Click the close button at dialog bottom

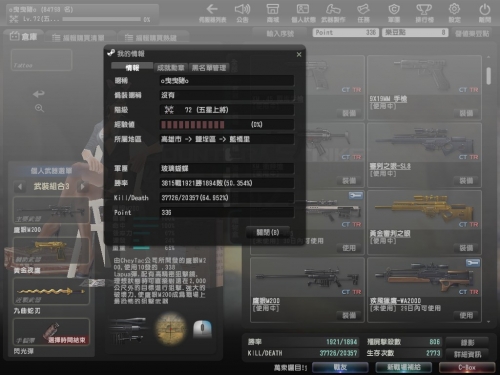268,232
